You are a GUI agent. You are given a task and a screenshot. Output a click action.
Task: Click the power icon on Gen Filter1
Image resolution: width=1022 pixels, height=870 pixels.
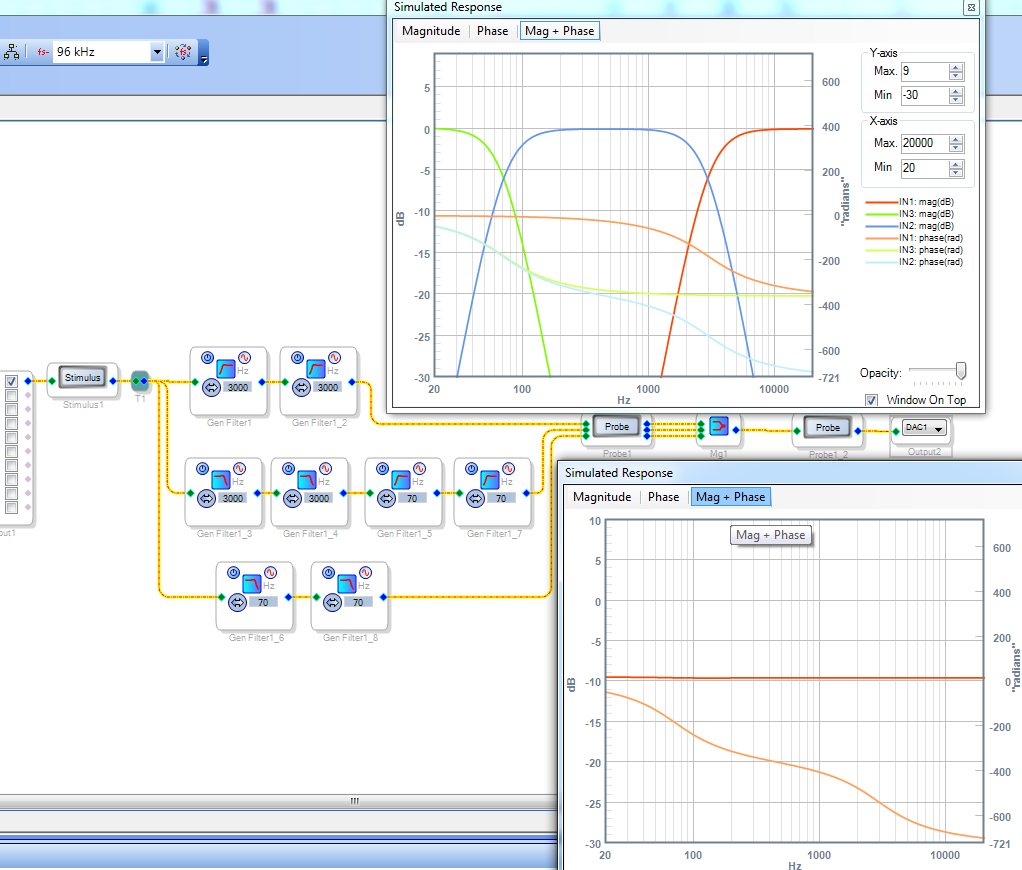[x=205, y=357]
